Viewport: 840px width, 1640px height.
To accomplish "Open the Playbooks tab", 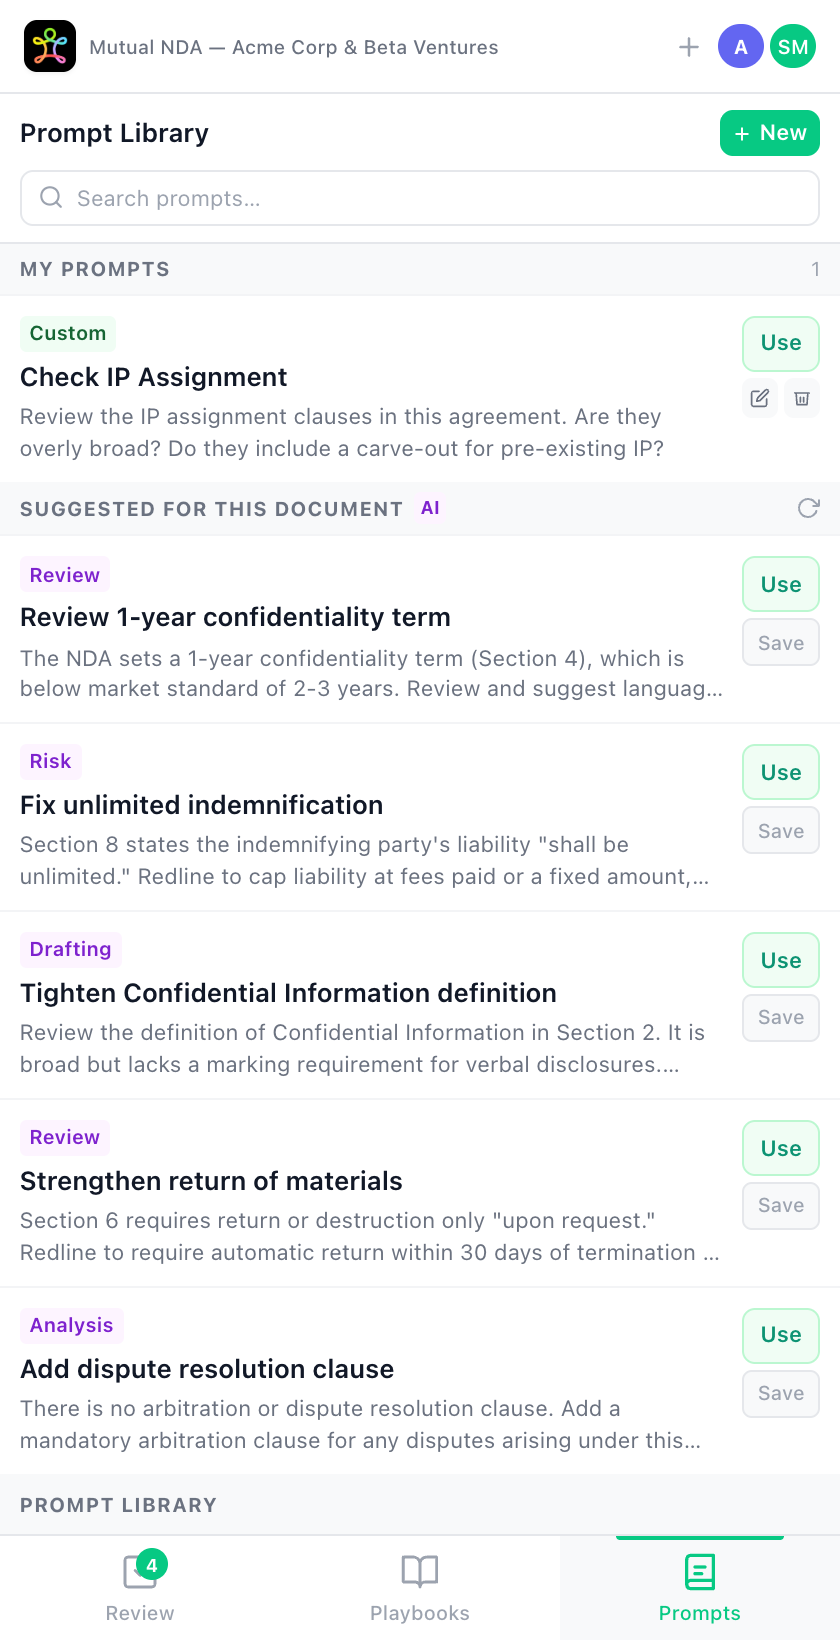I will [420, 1587].
